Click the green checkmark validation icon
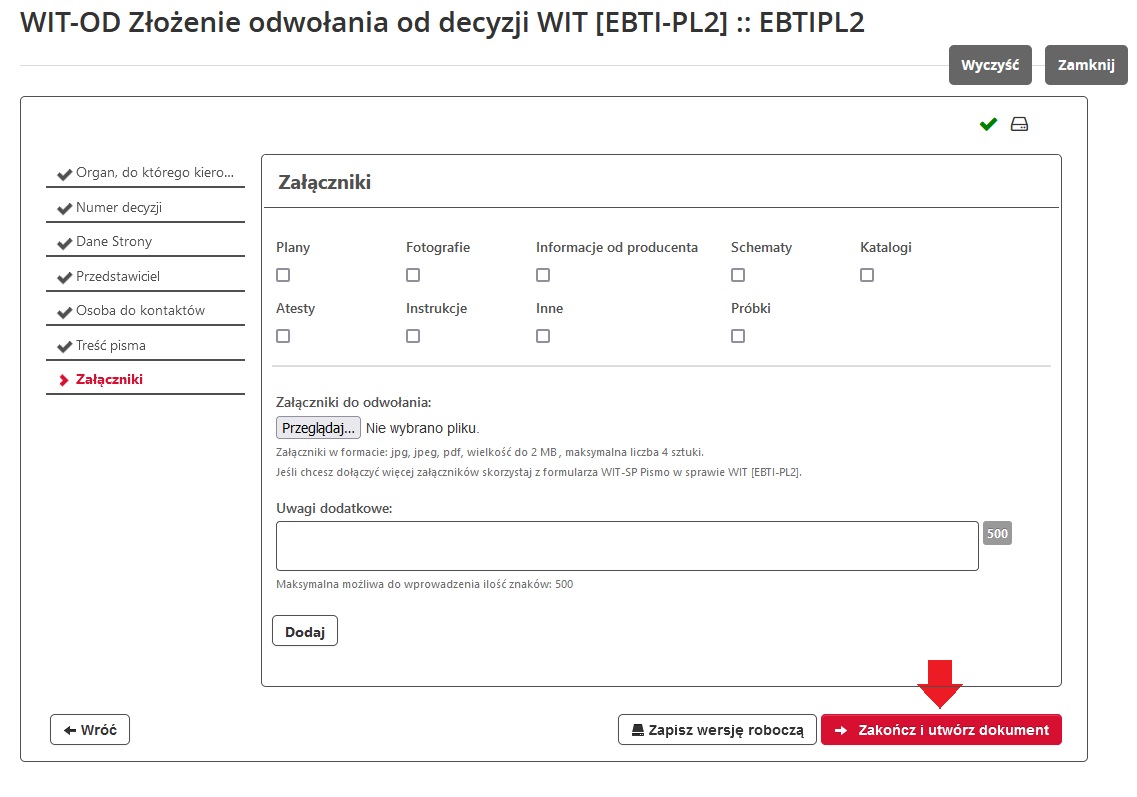The height and width of the screenshot is (797, 1137). [987, 123]
